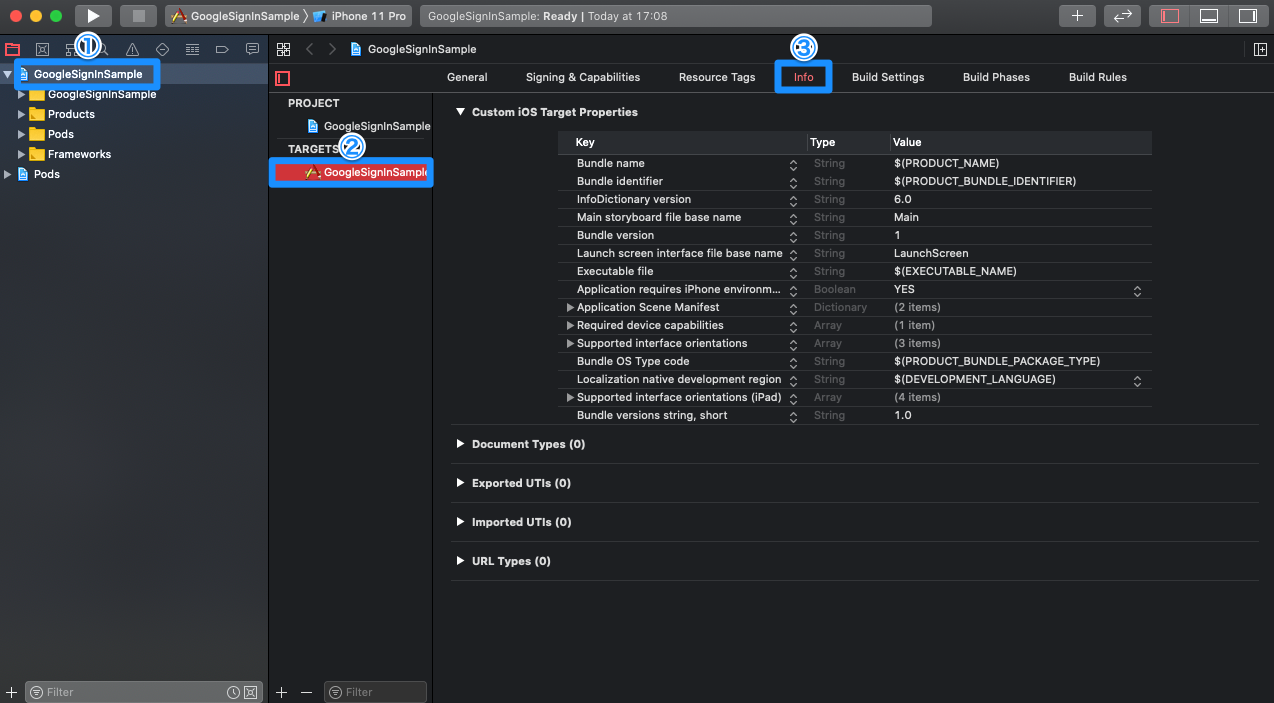
Task: Go back in editor history
Action: coord(310,49)
